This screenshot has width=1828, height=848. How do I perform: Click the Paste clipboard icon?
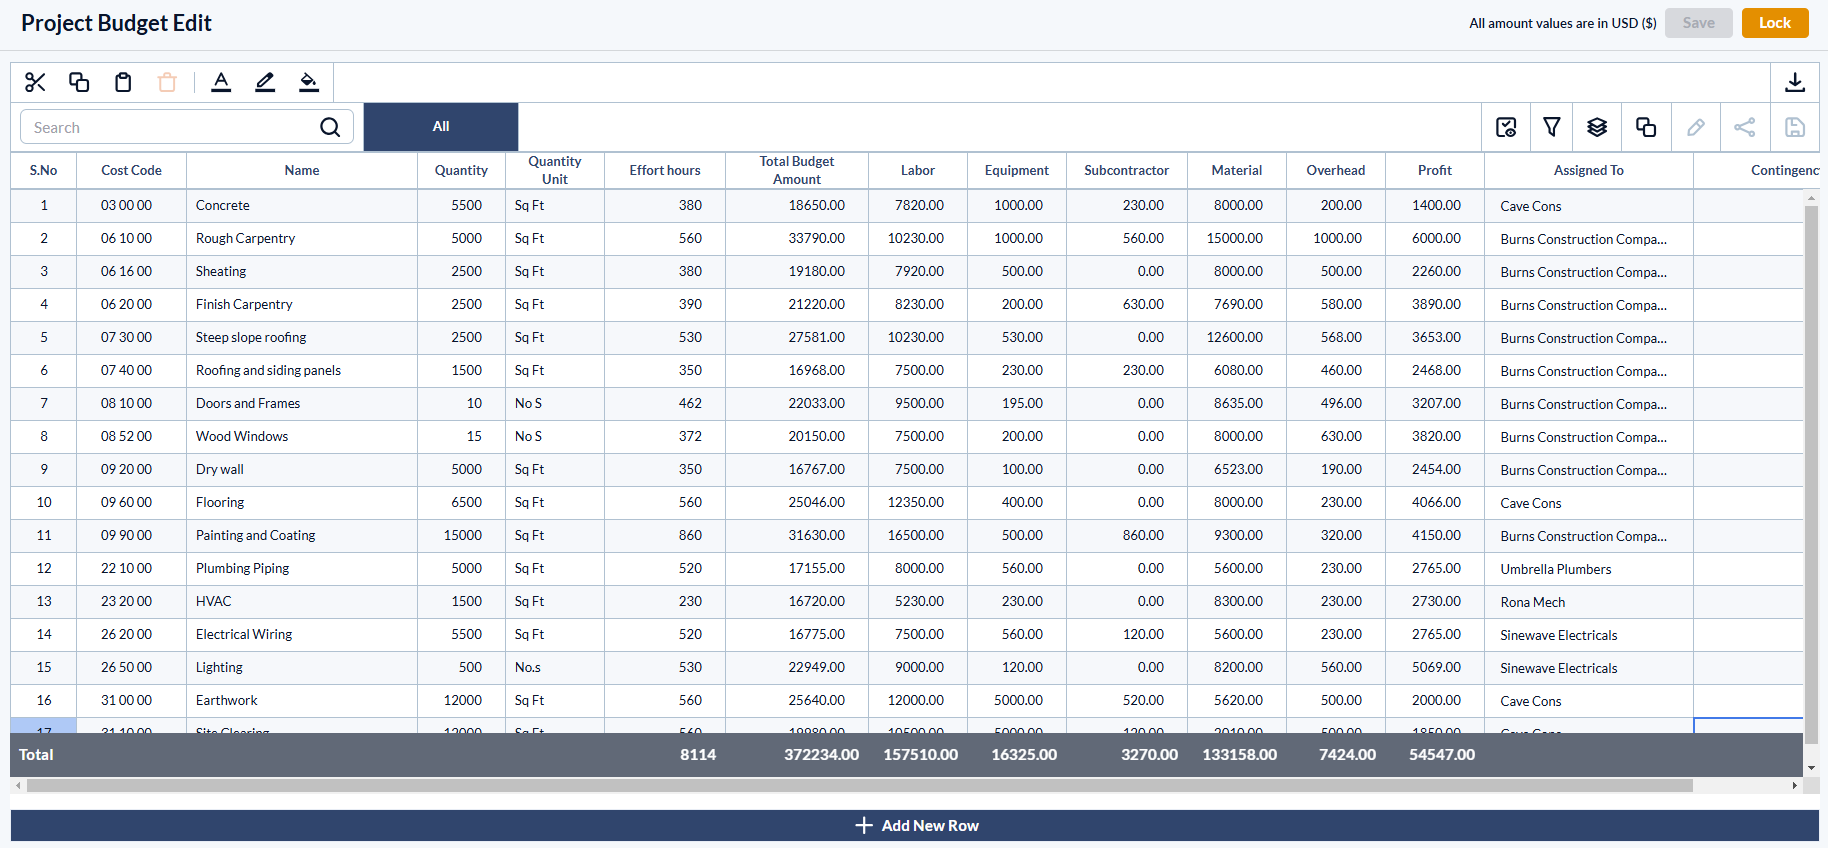click(x=123, y=82)
